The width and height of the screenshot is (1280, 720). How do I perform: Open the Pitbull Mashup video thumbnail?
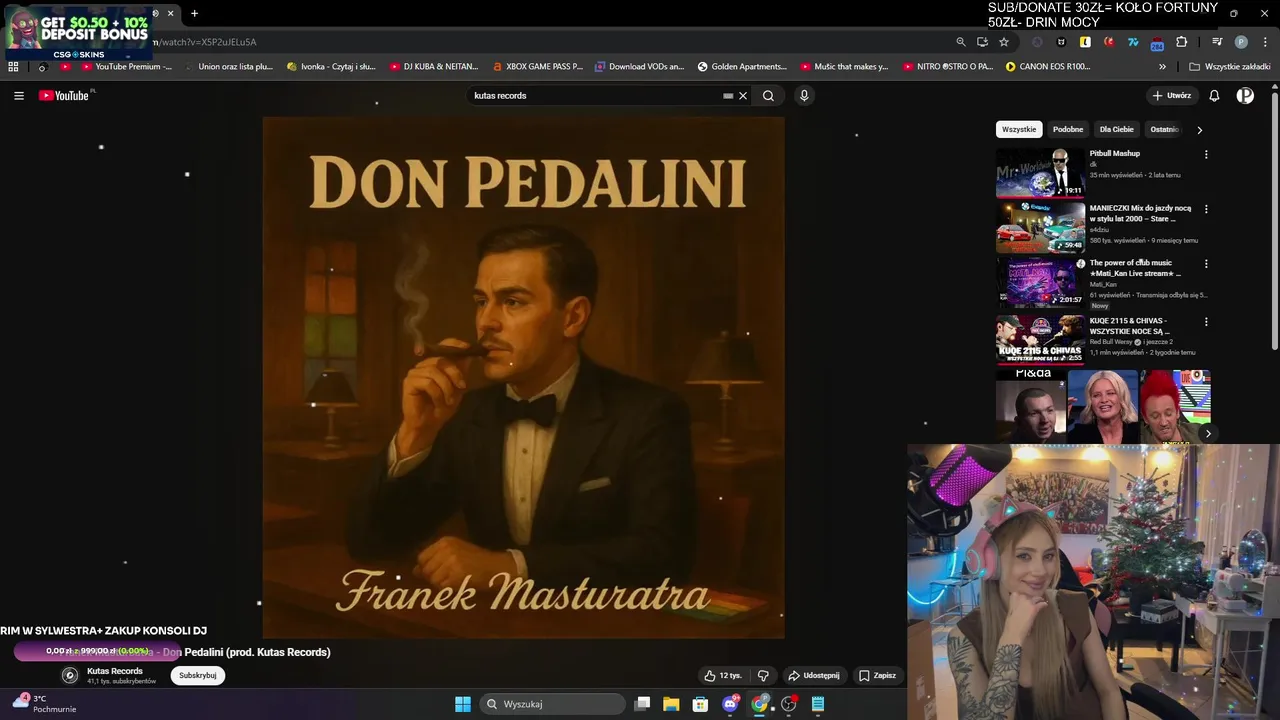(1040, 173)
